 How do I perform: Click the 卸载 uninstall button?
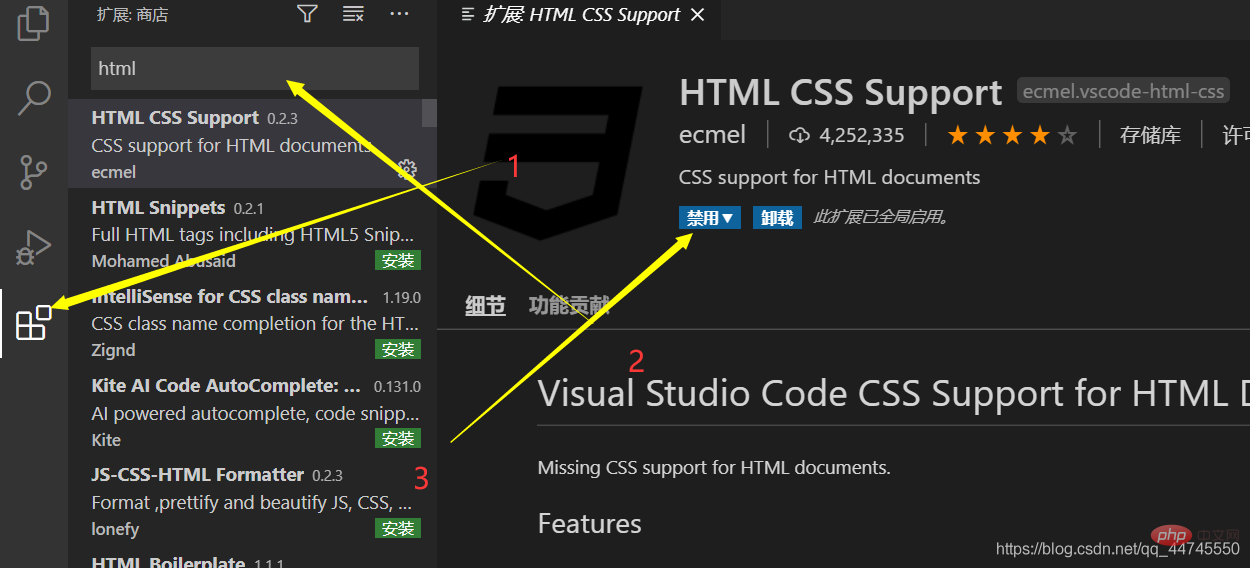pos(777,217)
